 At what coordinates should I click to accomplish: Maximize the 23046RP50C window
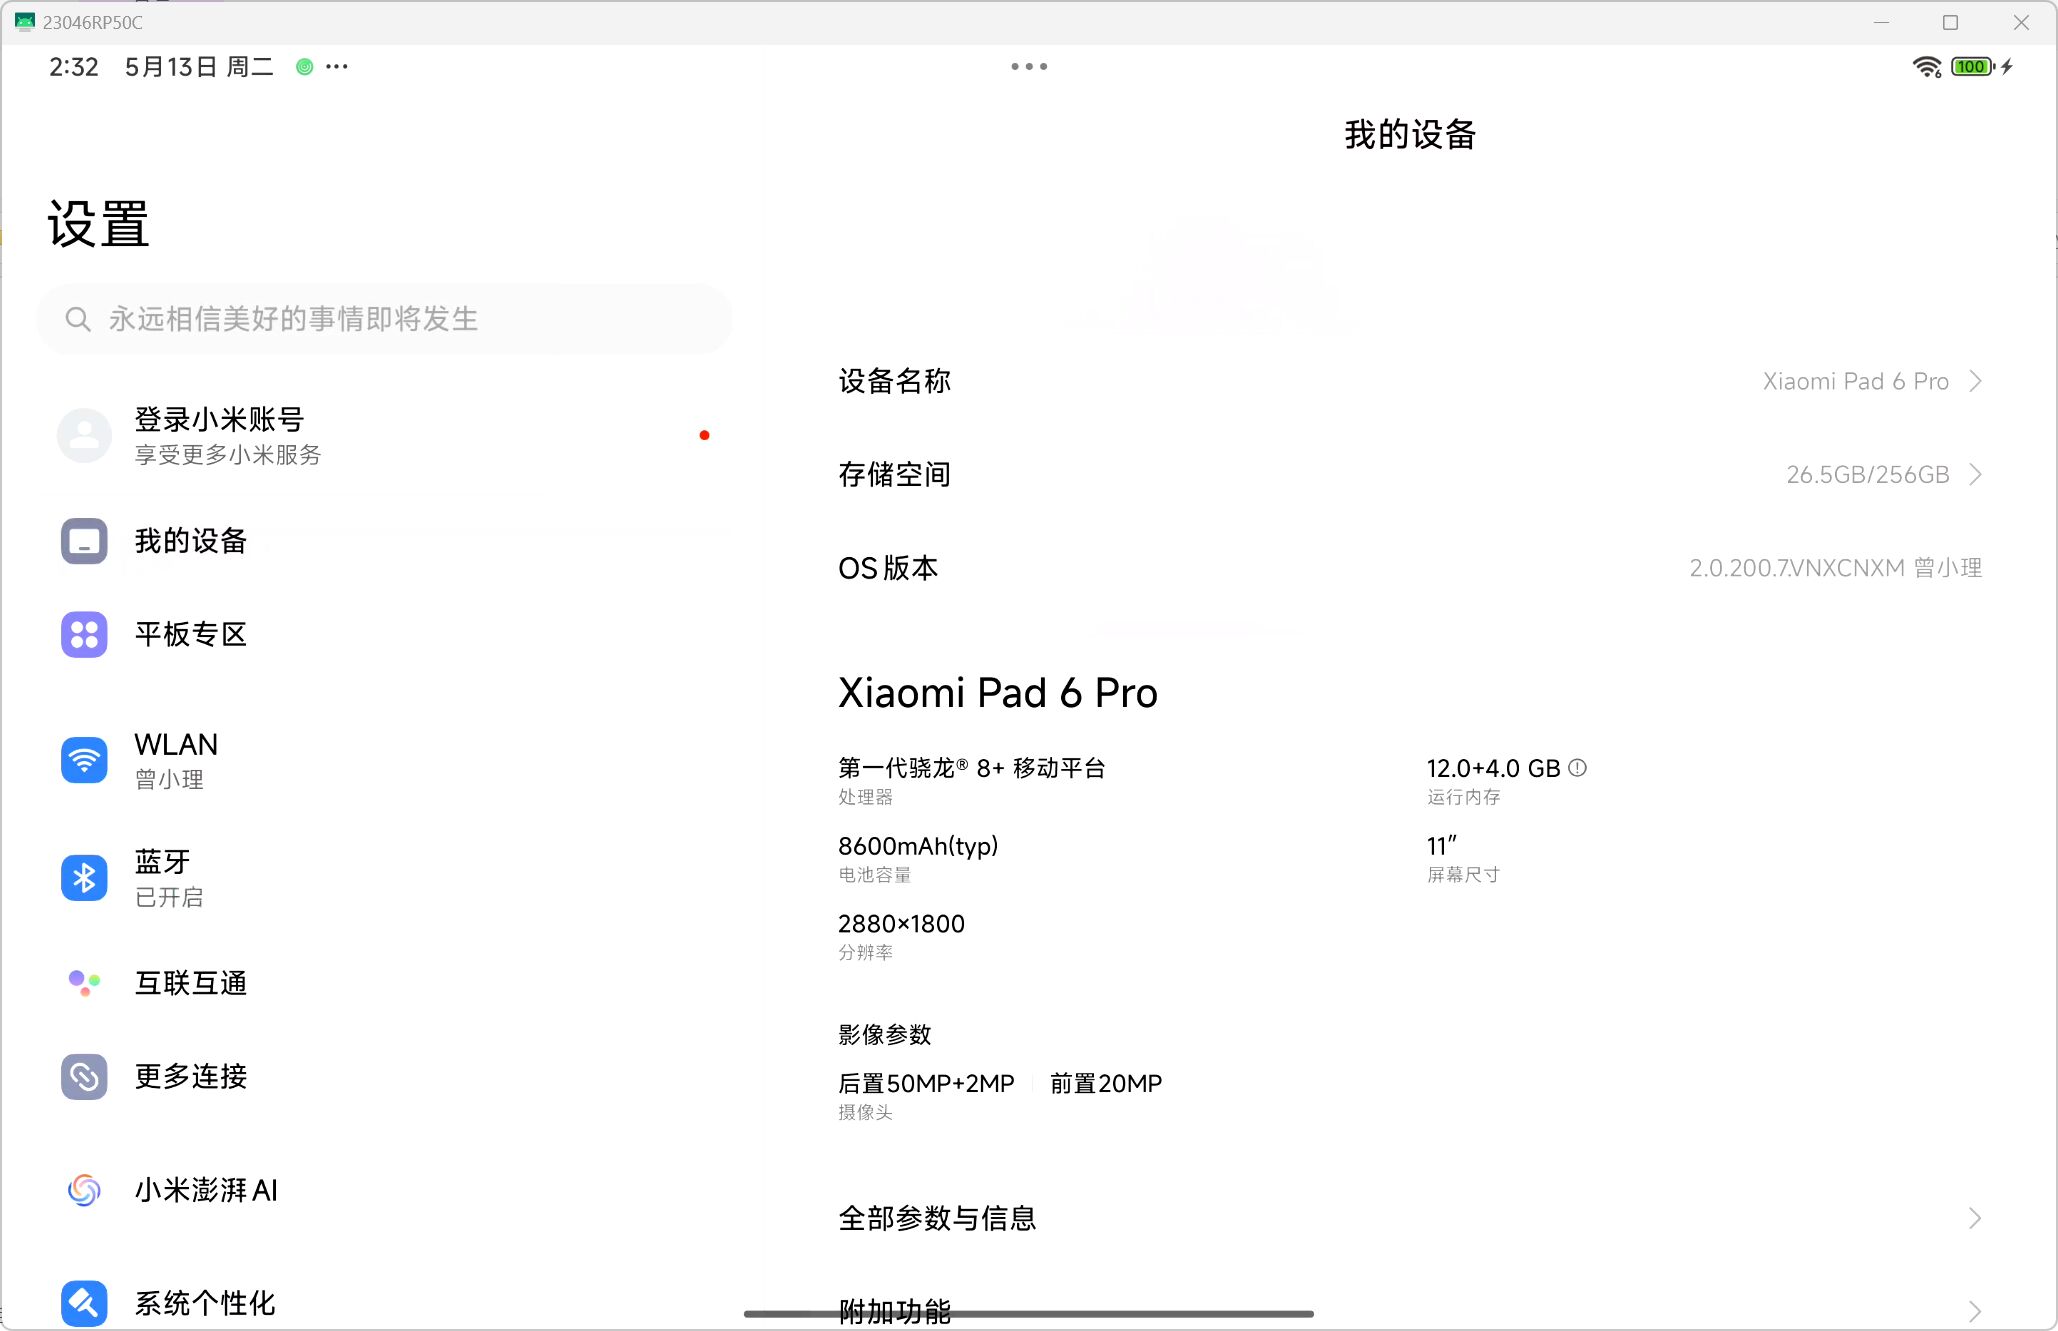[x=1950, y=22]
